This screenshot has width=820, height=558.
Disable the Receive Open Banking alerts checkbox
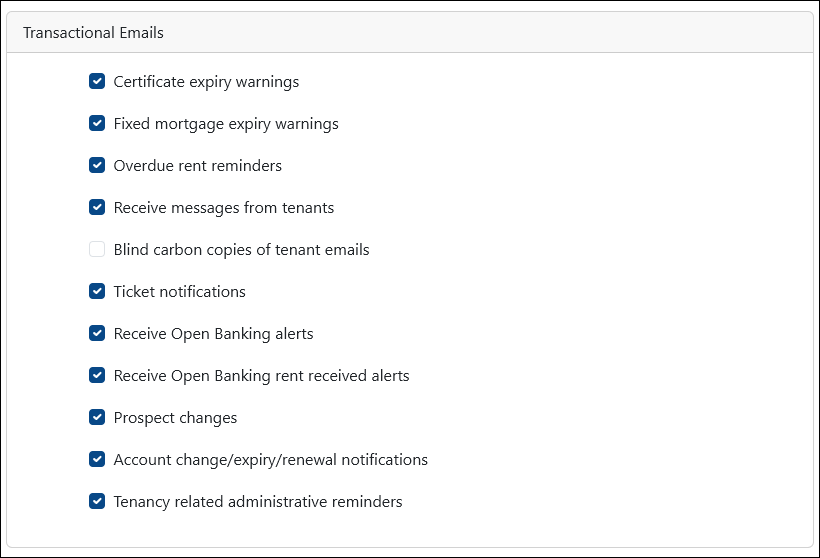[x=97, y=333]
